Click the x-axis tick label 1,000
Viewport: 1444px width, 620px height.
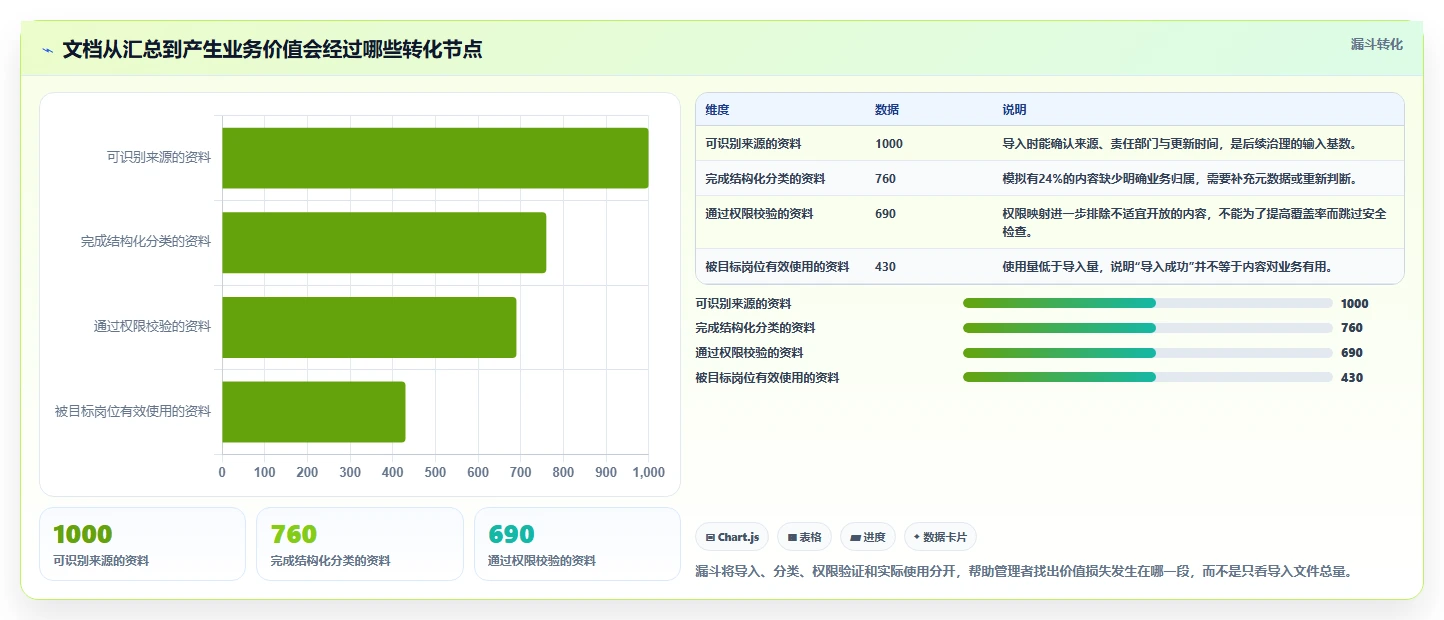pyautogui.click(x=649, y=473)
